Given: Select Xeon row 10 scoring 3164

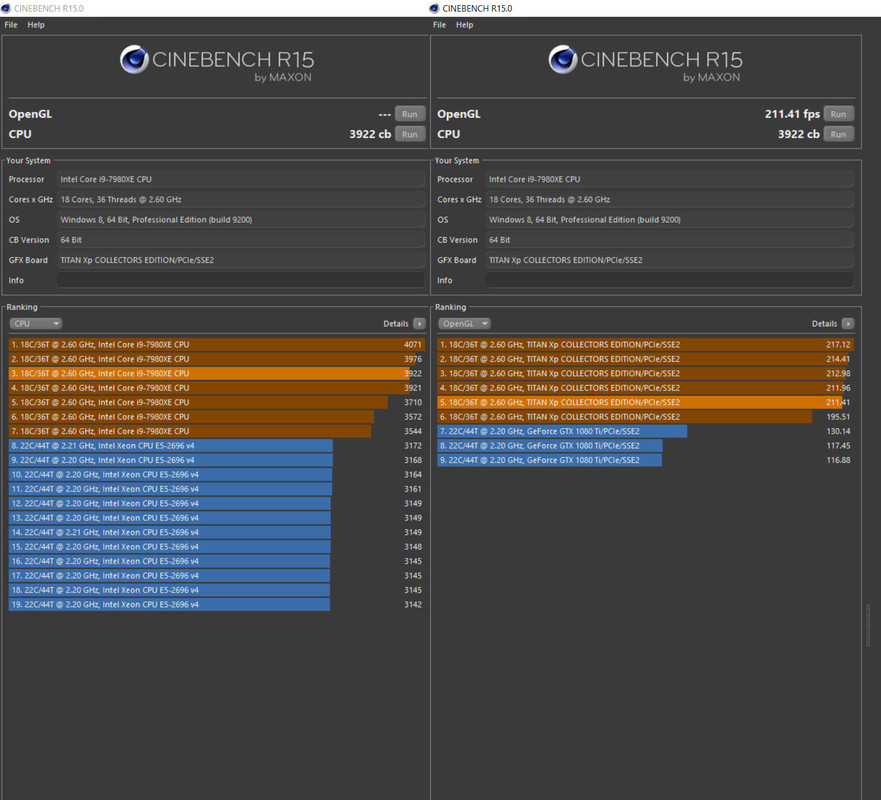Looking at the screenshot, I should pos(217,475).
